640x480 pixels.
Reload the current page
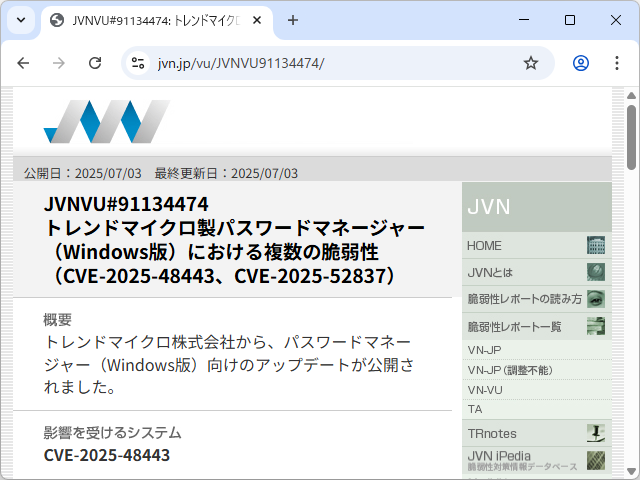click(95, 63)
